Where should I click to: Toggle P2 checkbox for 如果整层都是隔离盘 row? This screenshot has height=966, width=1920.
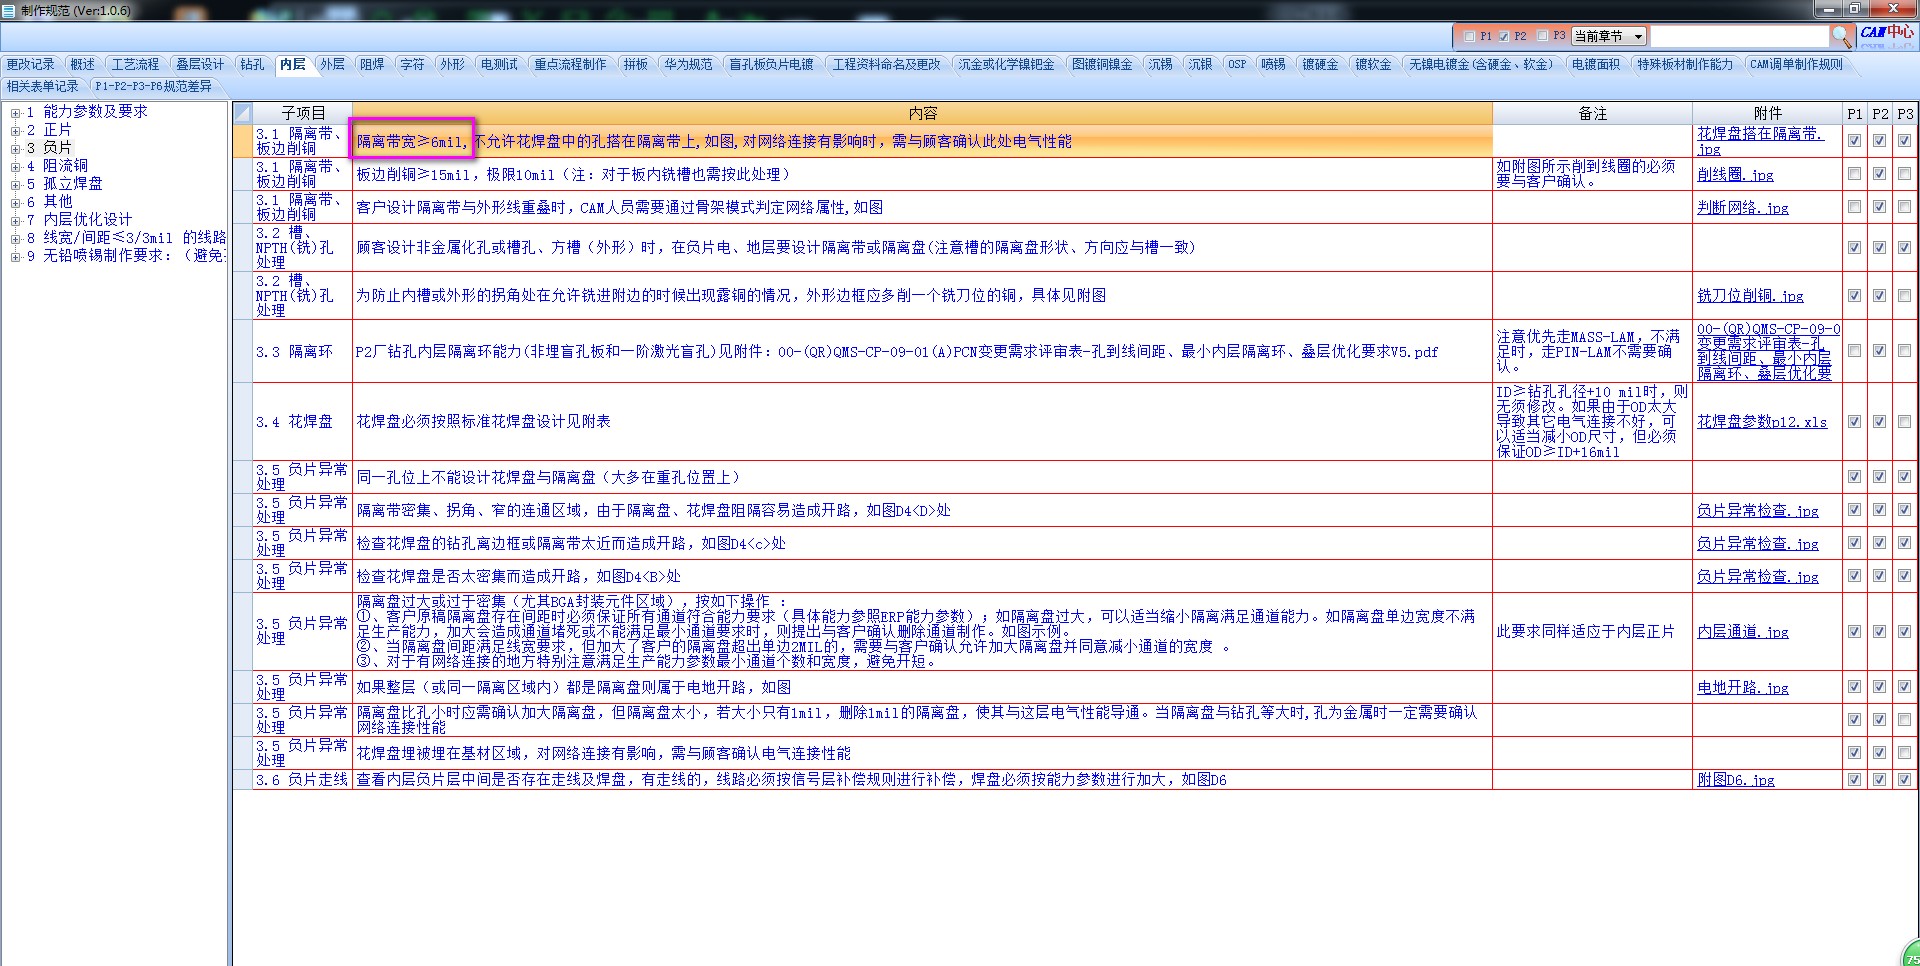1880,687
